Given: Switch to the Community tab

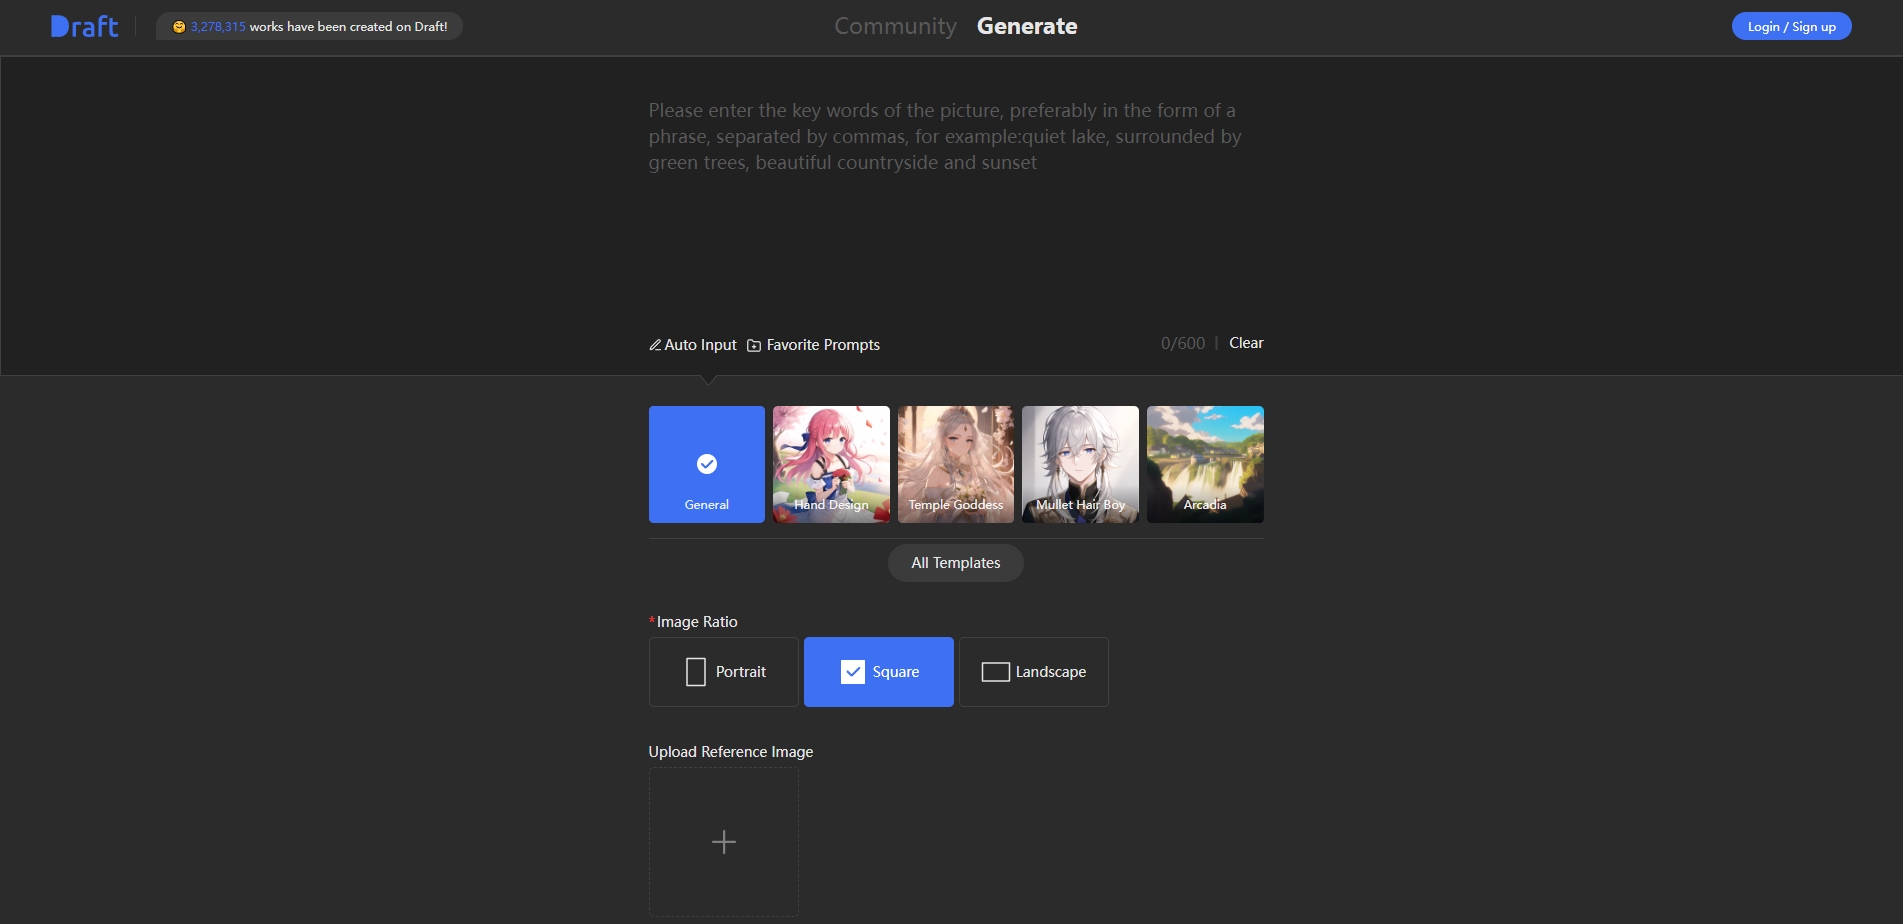Looking at the screenshot, I should point(895,27).
